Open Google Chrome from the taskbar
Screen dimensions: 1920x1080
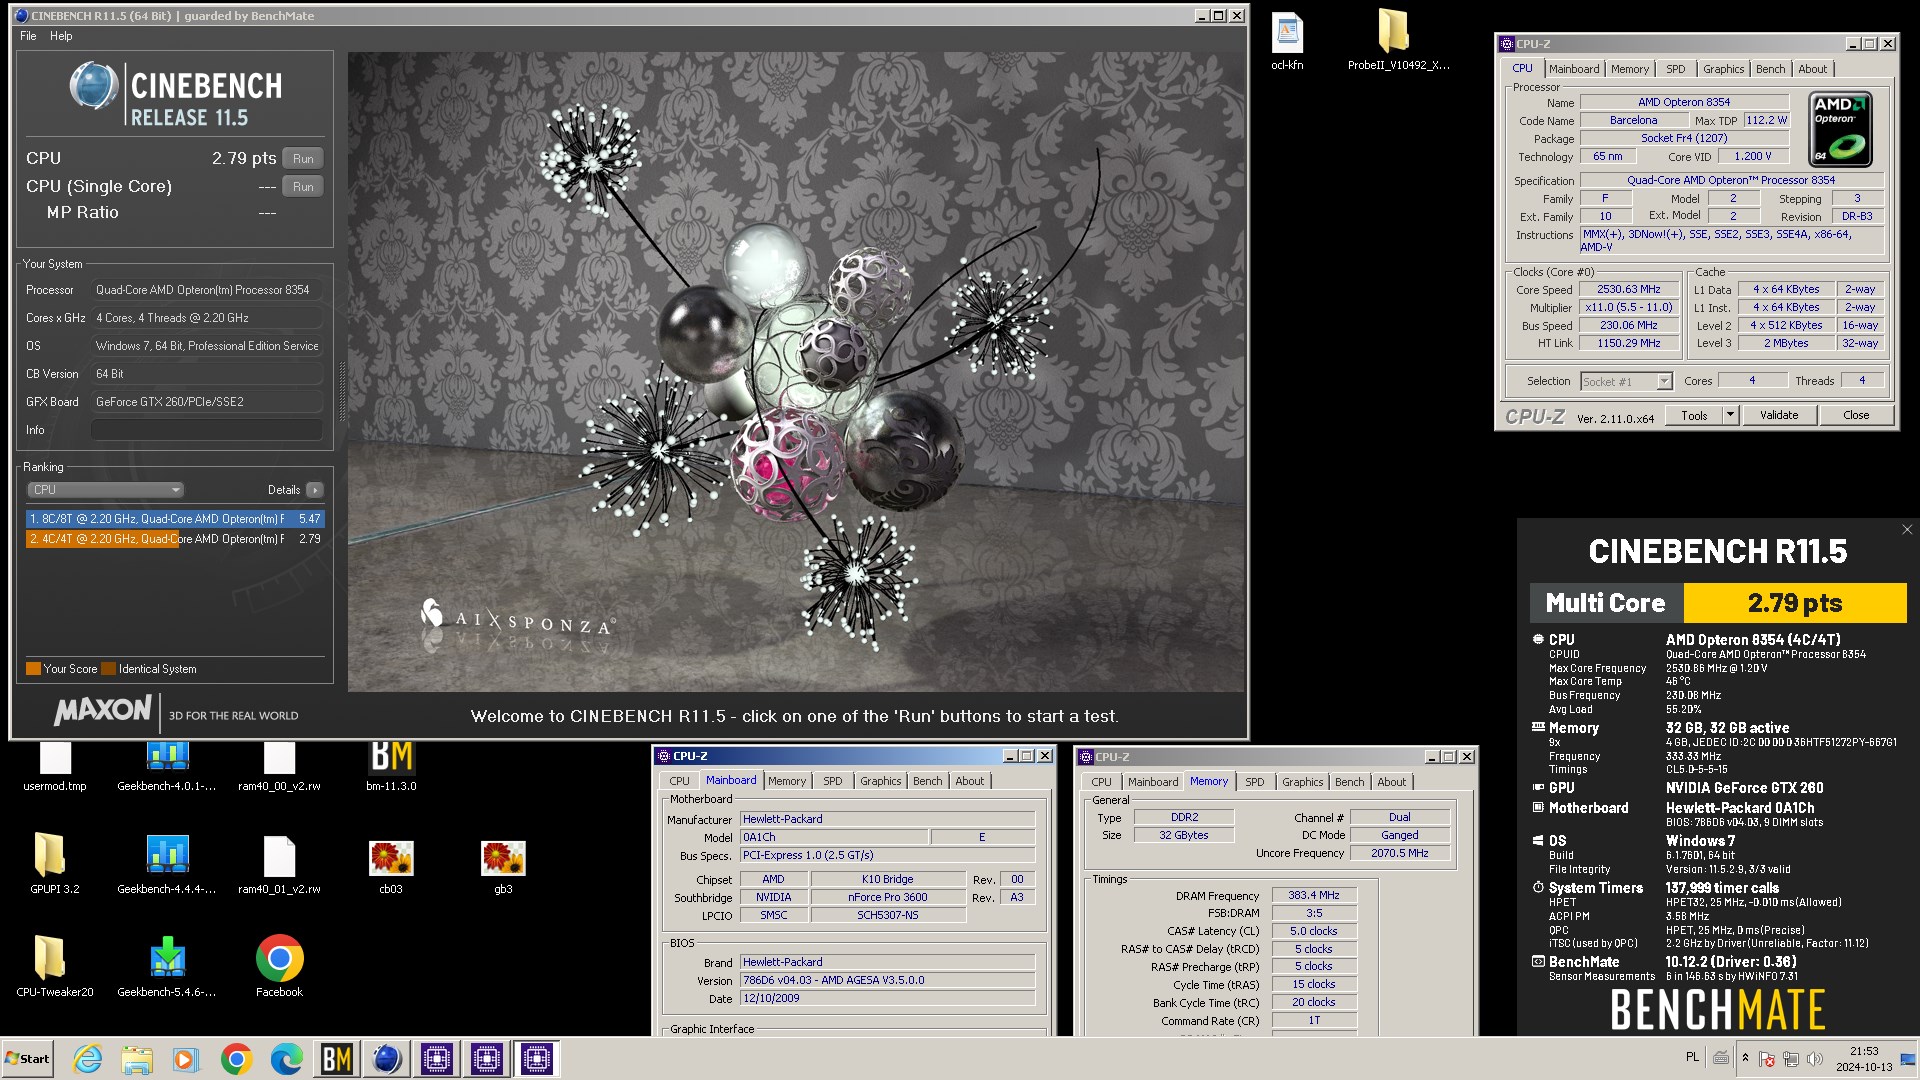[x=237, y=1059]
